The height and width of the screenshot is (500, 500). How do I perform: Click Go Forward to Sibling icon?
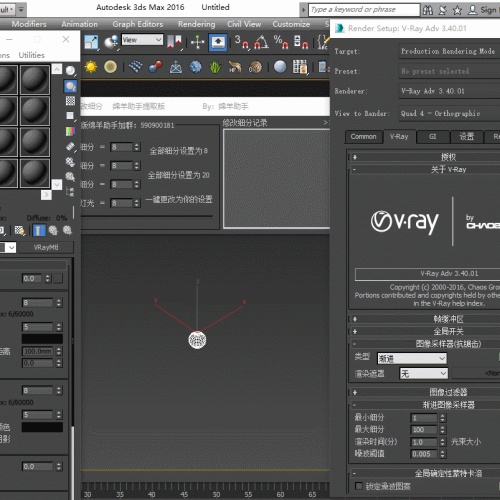coord(67,230)
